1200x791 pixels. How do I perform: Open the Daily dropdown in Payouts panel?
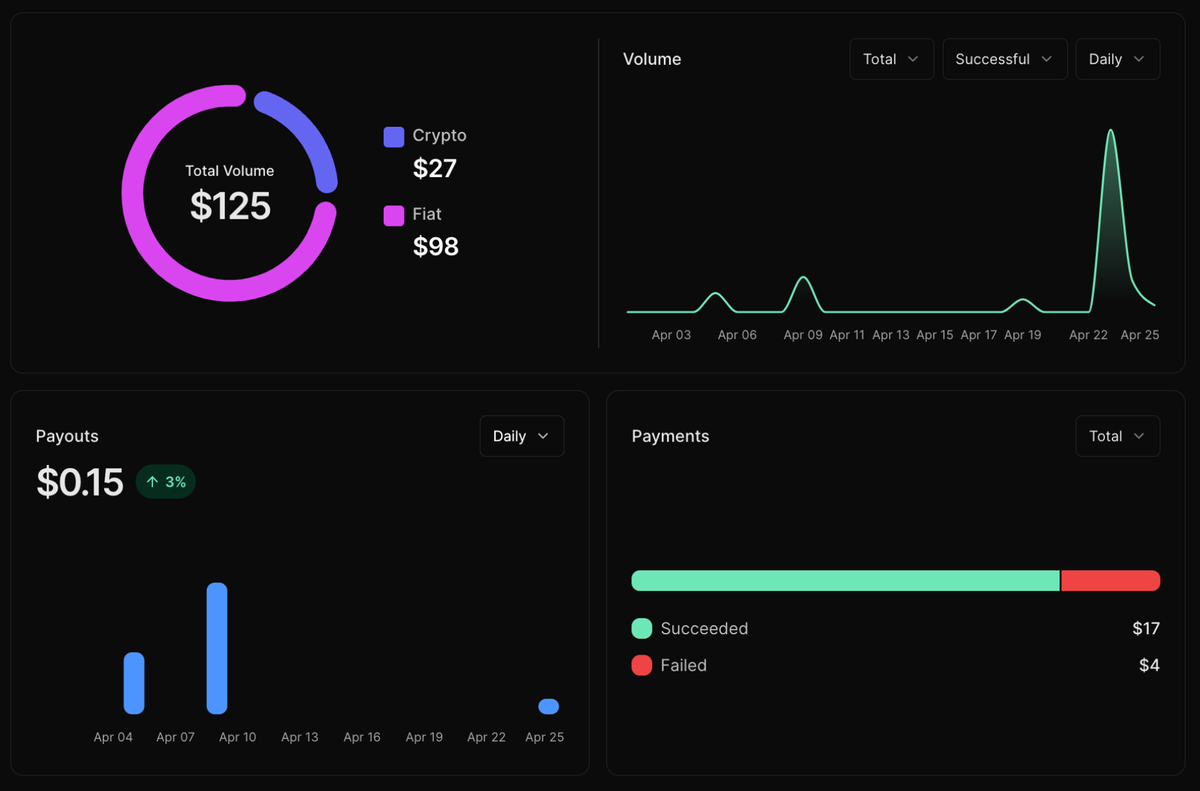tap(521, 436)
